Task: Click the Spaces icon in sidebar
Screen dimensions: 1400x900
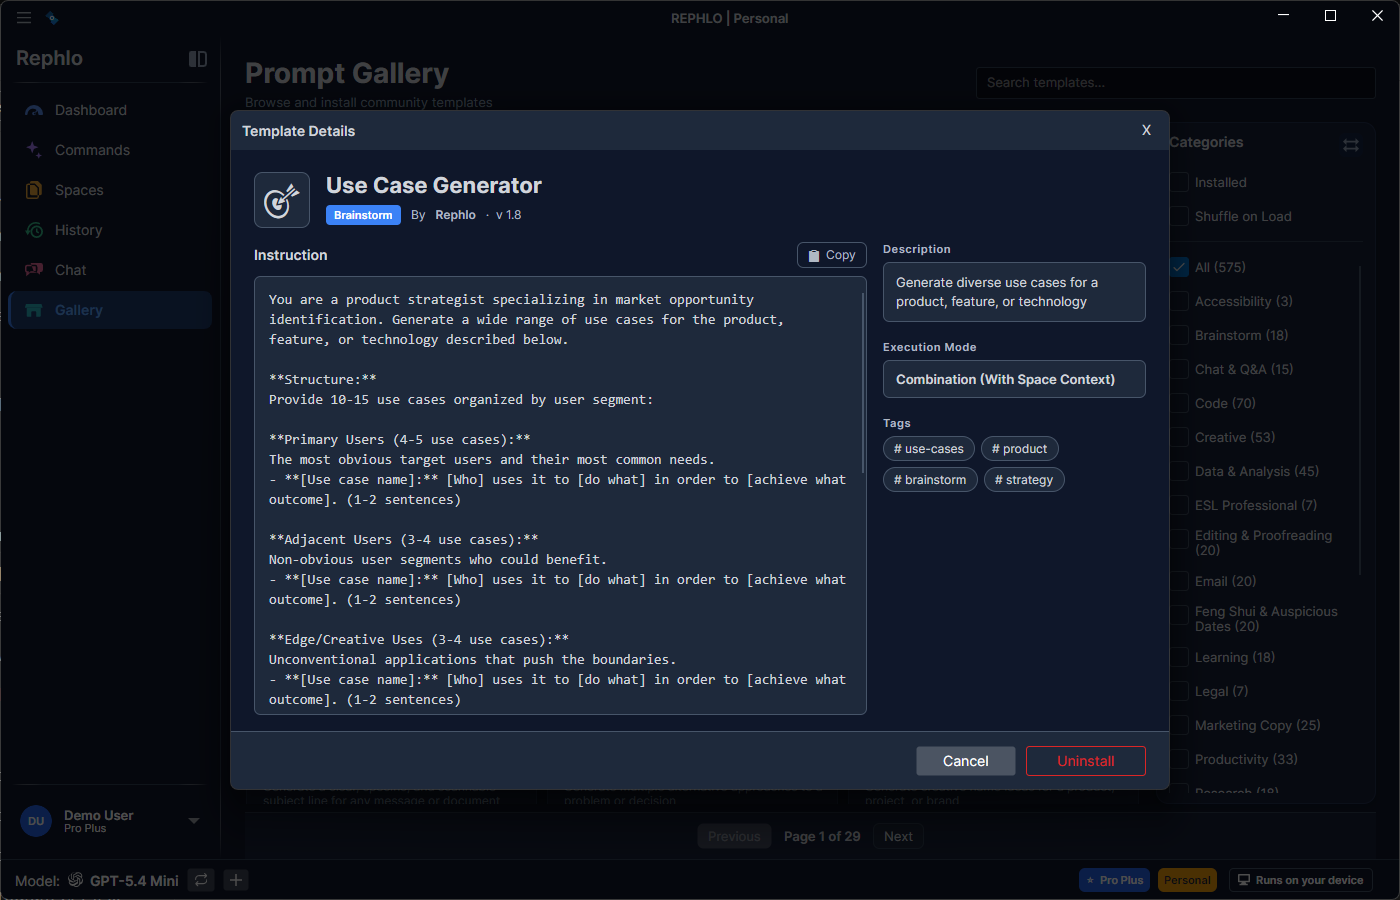Action: click(x=34, y=190)
